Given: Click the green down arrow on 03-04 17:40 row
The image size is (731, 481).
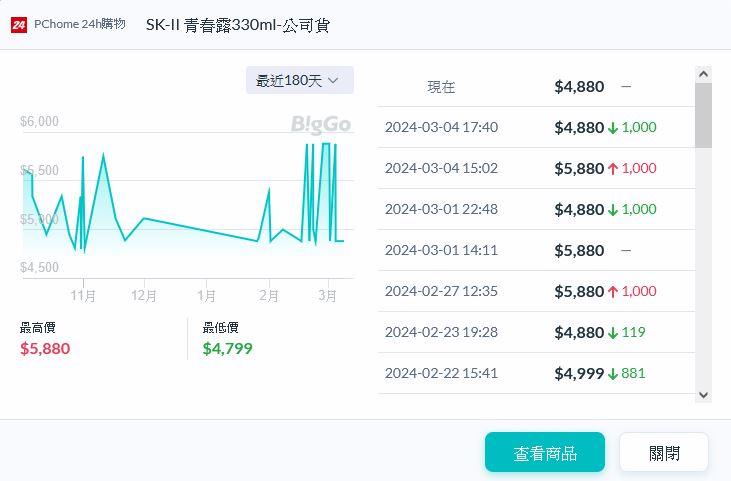Looking at the screenshot, I should pyautogui.click(x=613, y=128).
